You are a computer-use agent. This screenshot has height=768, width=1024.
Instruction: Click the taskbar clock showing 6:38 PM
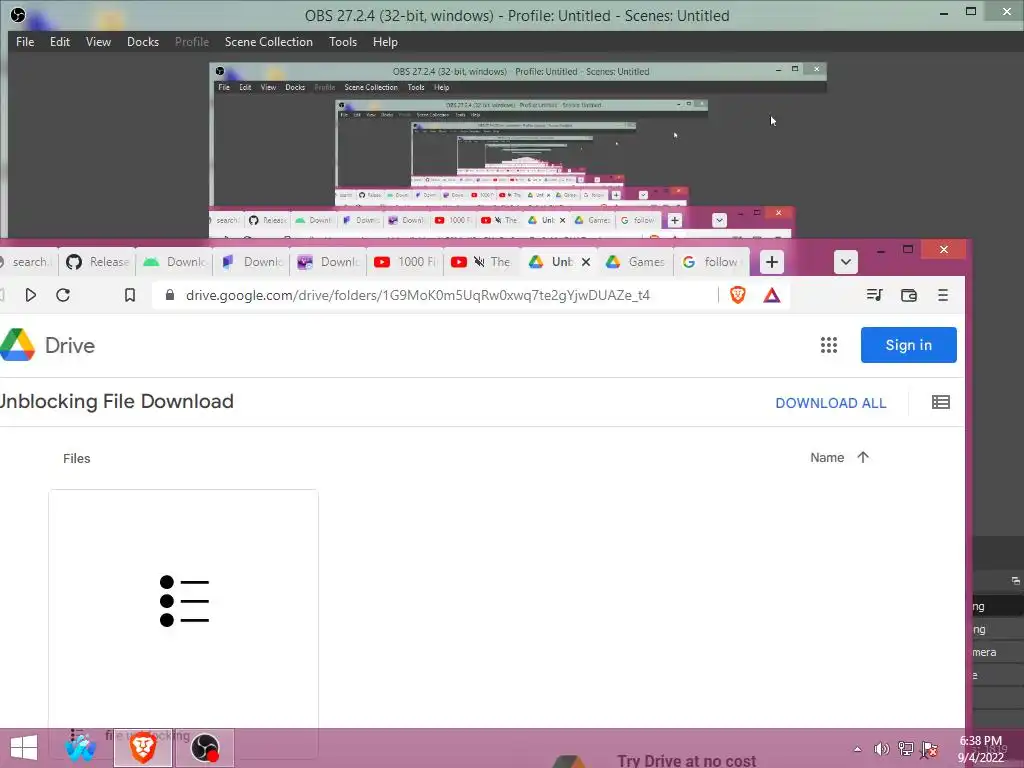click(x=980, y=749)
